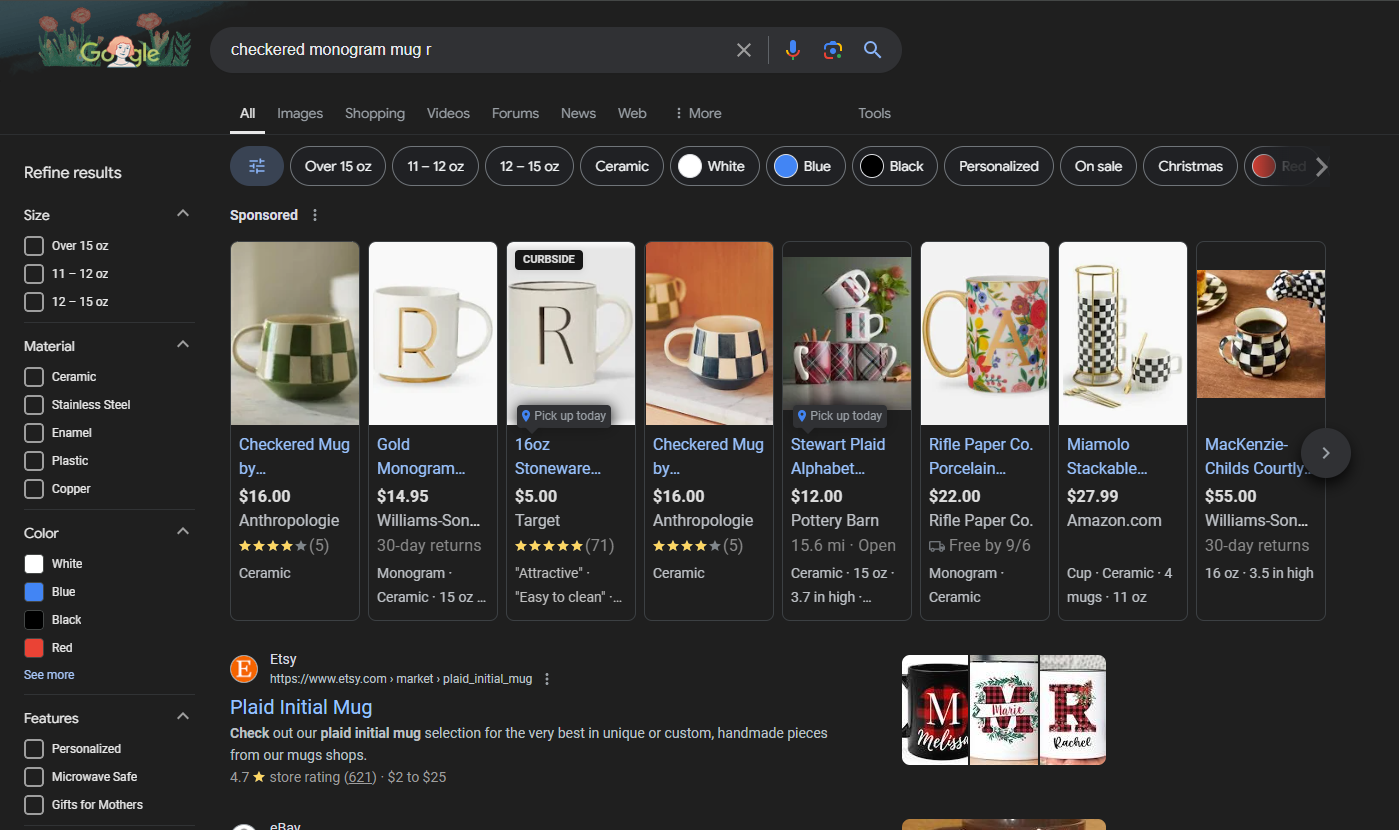
Task: Click the delivery truck icon on Rifle Paper listing
Action: pos(937,545)
